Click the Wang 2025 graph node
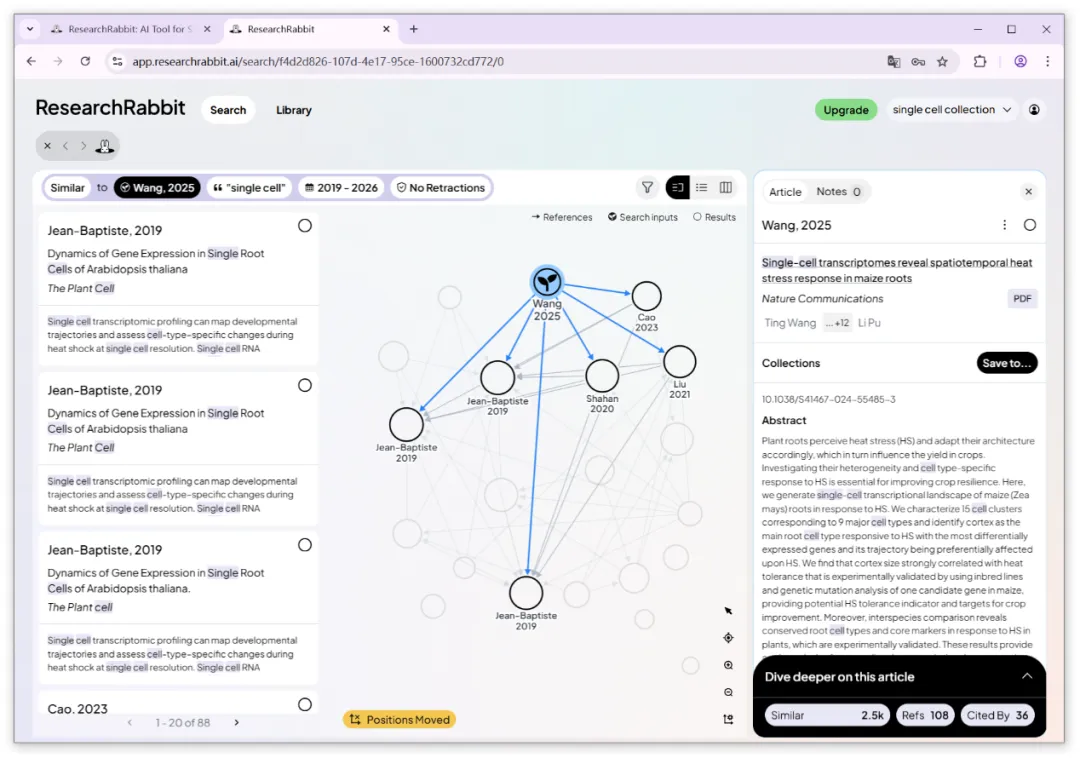Image resolution: width=1080 pixels, height=758 pixels. click(x=547, y=282)
